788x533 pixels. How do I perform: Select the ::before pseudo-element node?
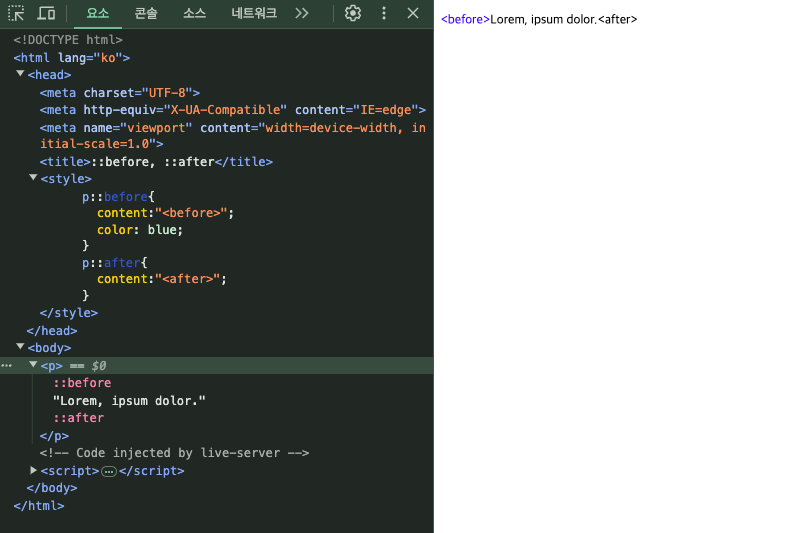82,383
